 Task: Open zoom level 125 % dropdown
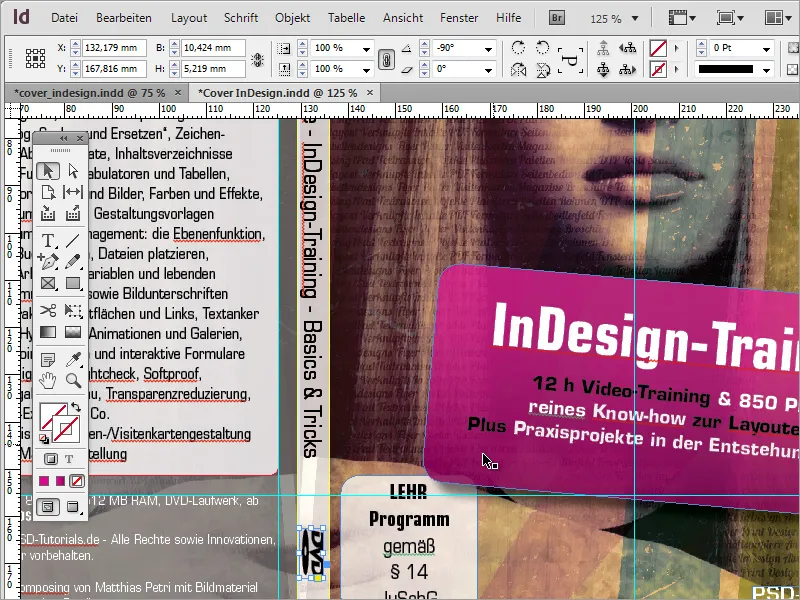(x=635, y=19)
